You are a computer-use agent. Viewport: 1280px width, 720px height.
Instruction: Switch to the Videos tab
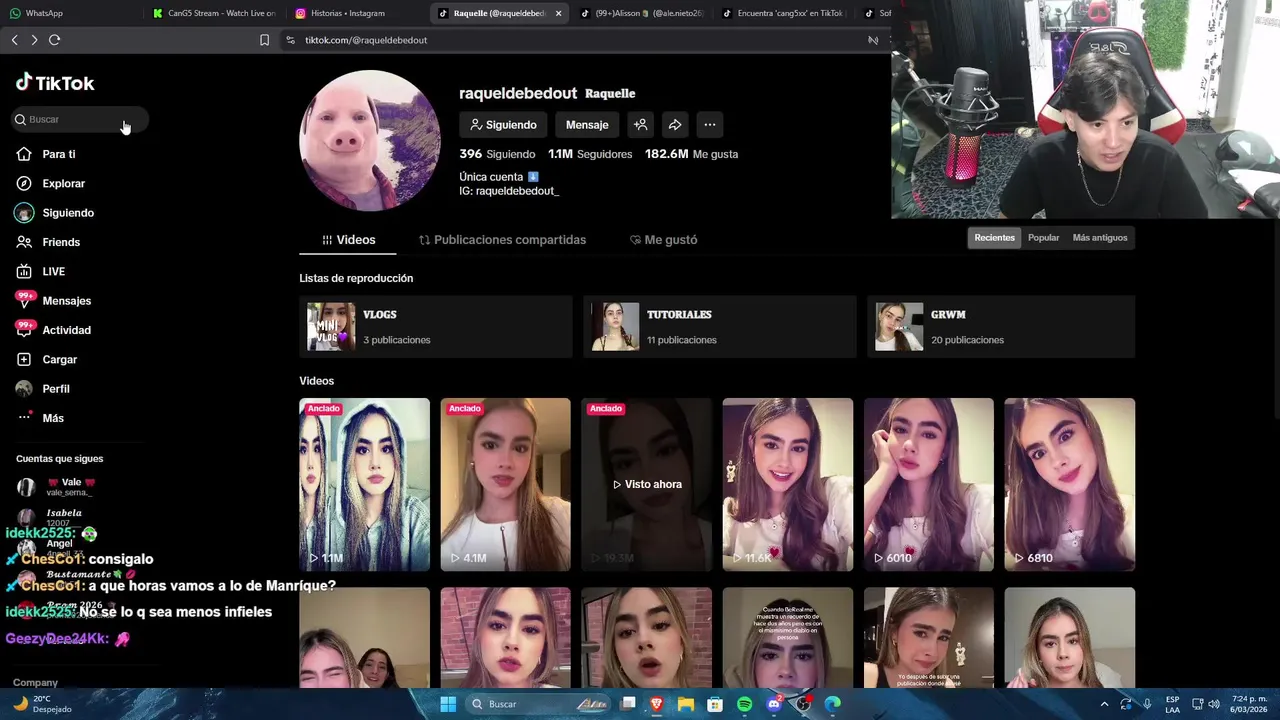[348, 240]
